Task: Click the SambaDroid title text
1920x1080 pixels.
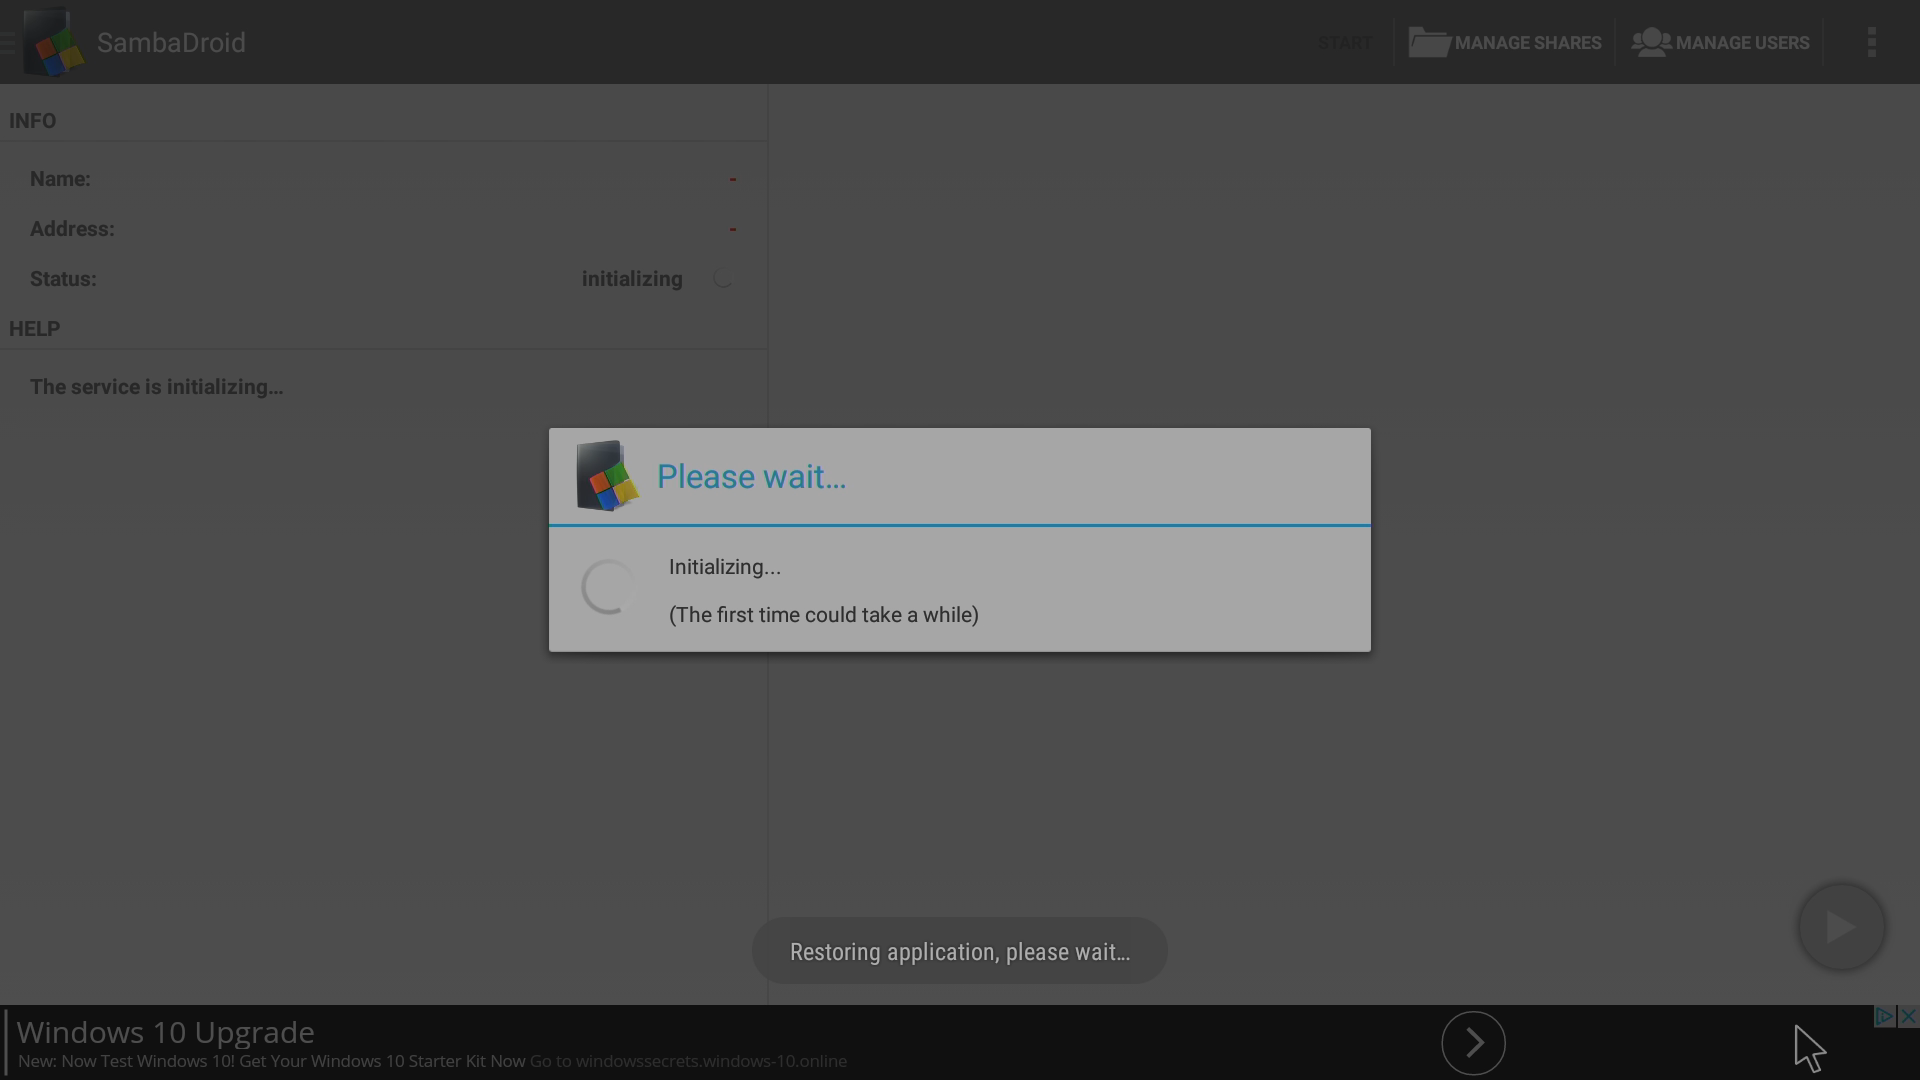Action: 171,43
